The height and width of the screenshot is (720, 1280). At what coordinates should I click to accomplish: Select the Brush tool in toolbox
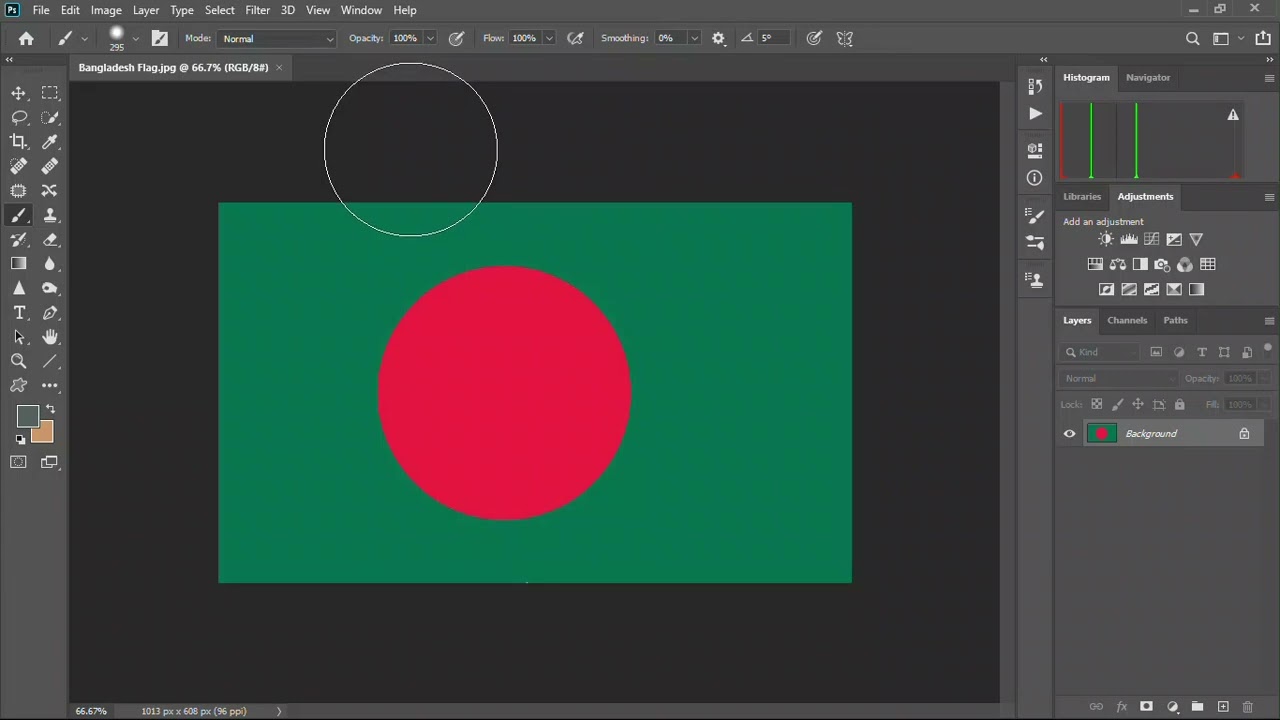[x=19, y=215]
